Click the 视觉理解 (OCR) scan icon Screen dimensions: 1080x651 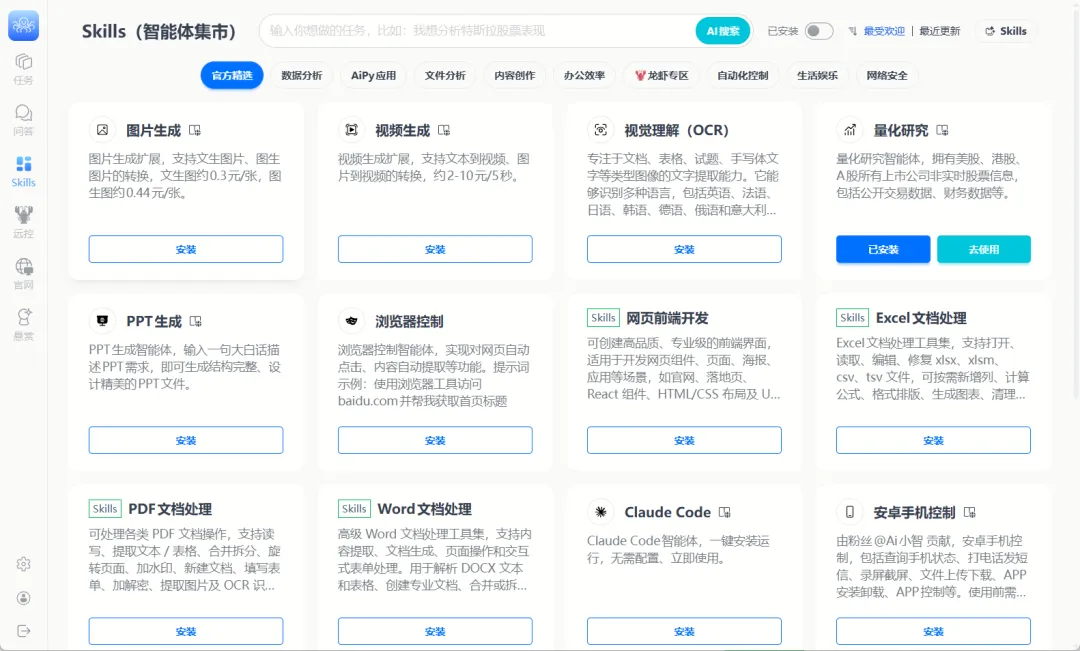(x=601, y=130)
